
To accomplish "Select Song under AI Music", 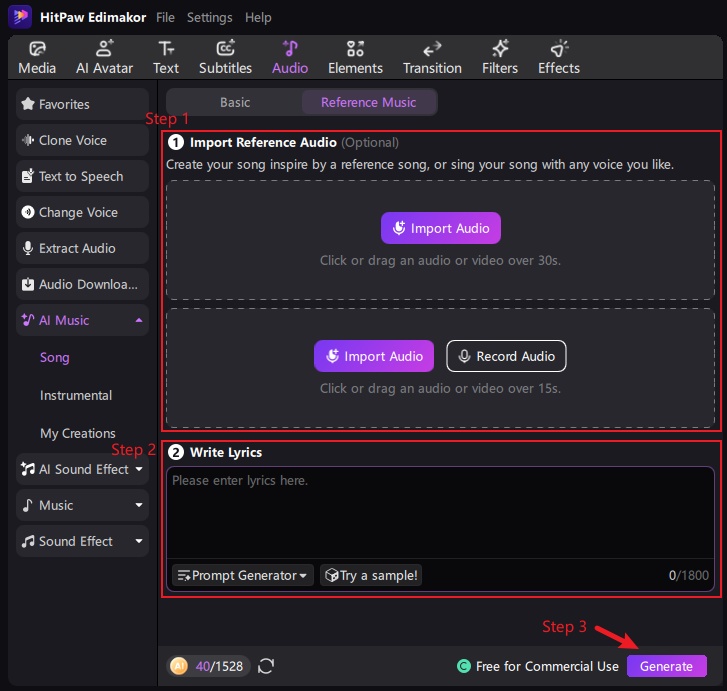I will 55,358.
